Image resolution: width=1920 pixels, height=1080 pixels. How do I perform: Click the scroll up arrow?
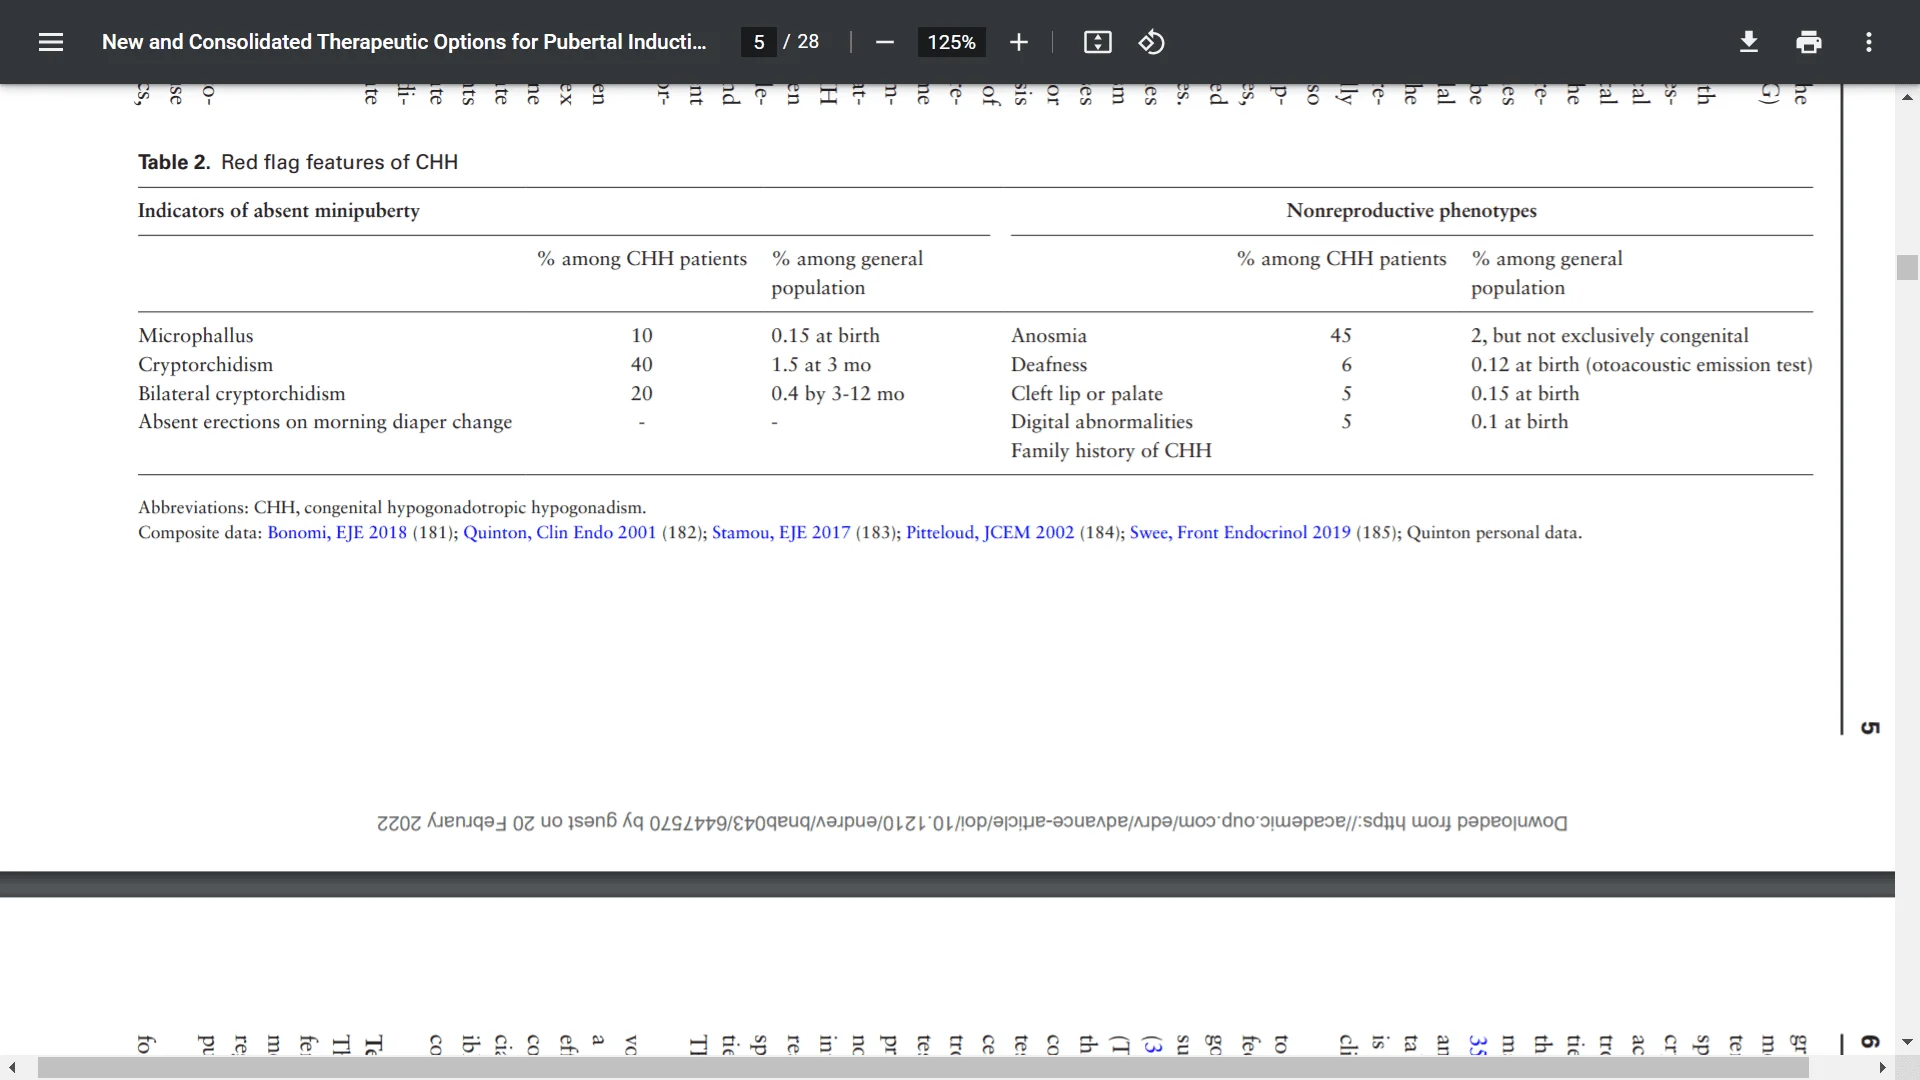pyautogui.click(x=1907, y=97)
